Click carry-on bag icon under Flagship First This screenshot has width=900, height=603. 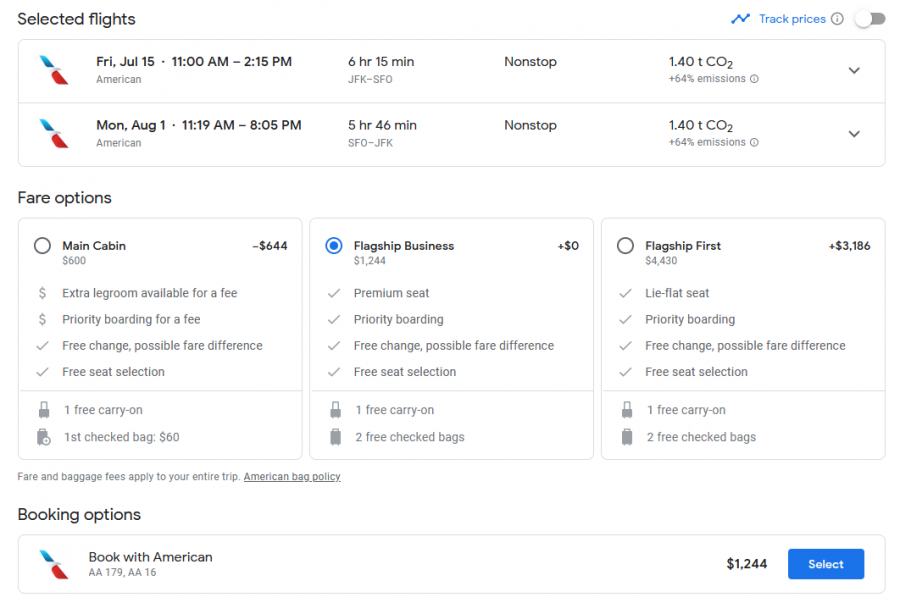pyautogui.click(x=627, y=410)
